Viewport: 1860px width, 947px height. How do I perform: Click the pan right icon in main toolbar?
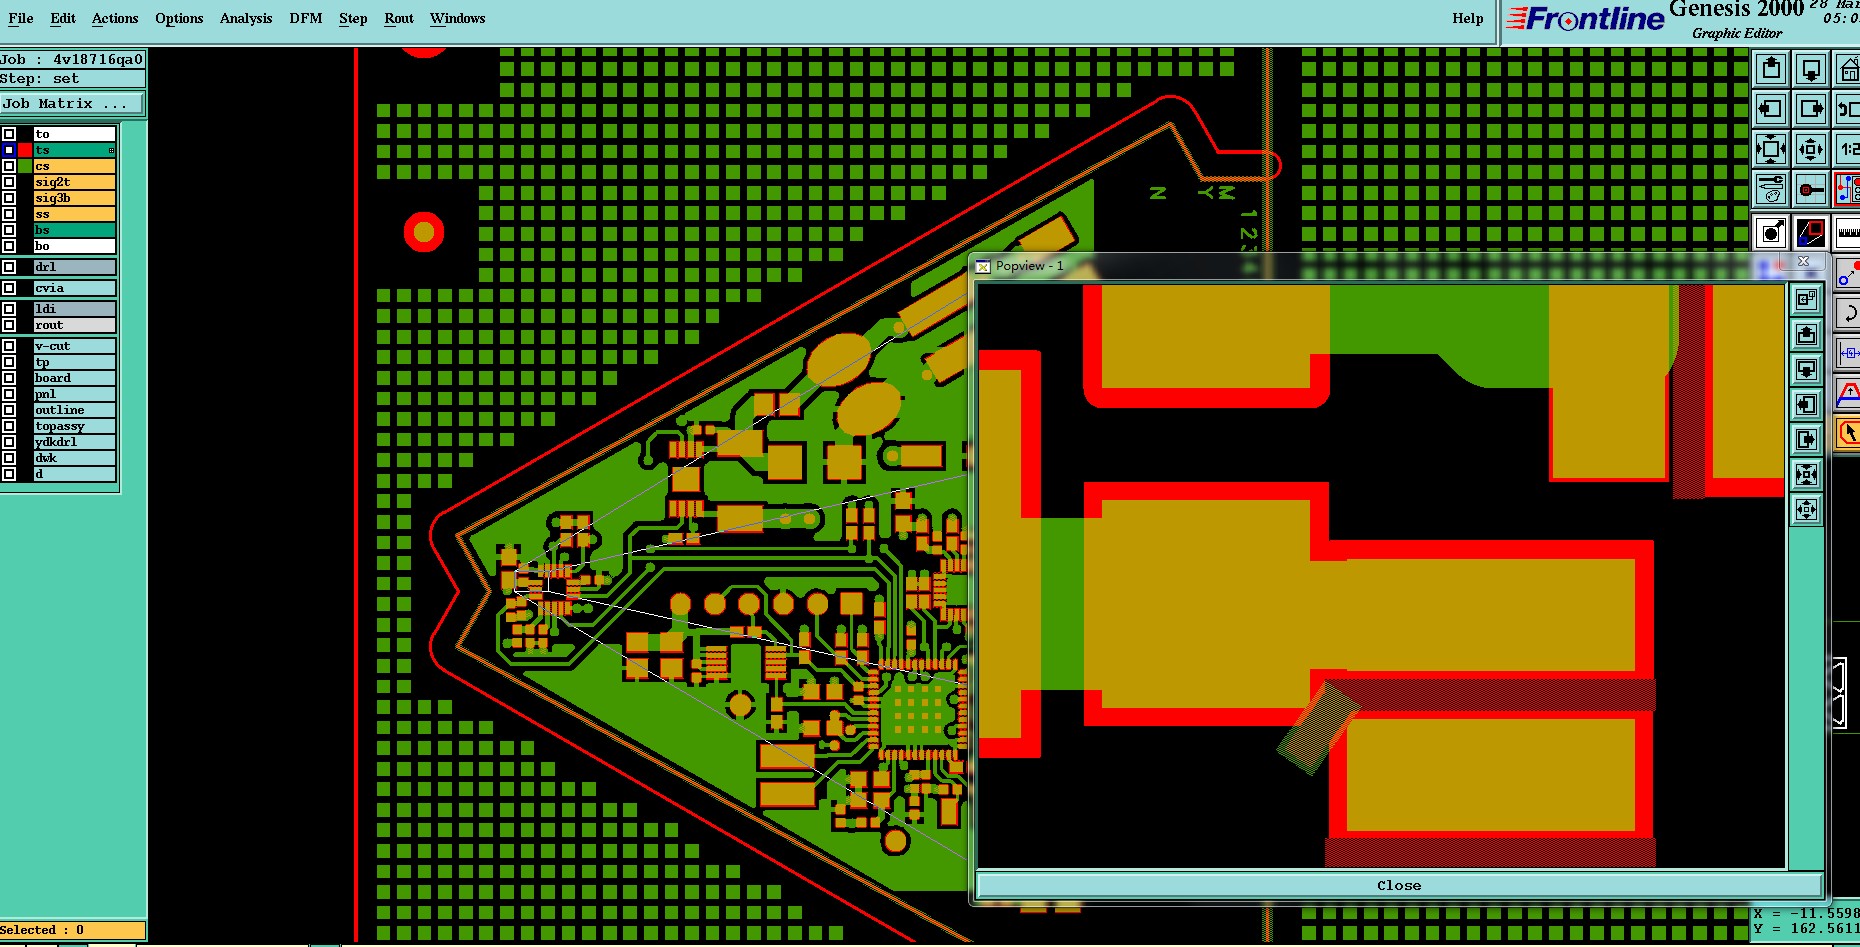(1811, 109)
